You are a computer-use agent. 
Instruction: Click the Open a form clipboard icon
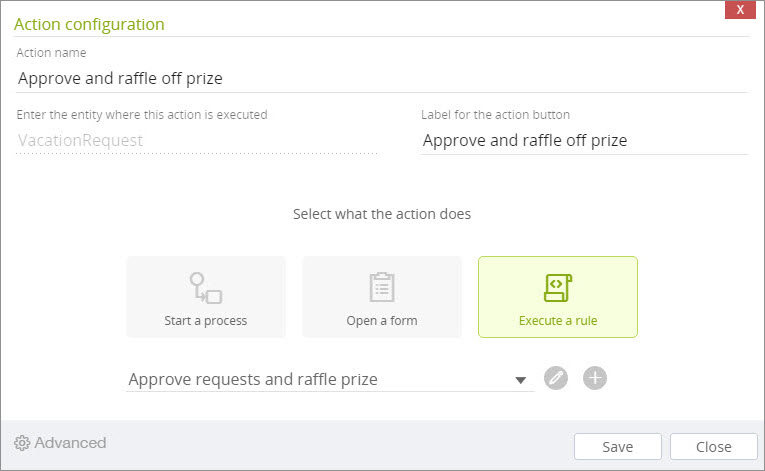tap(382, 287)
